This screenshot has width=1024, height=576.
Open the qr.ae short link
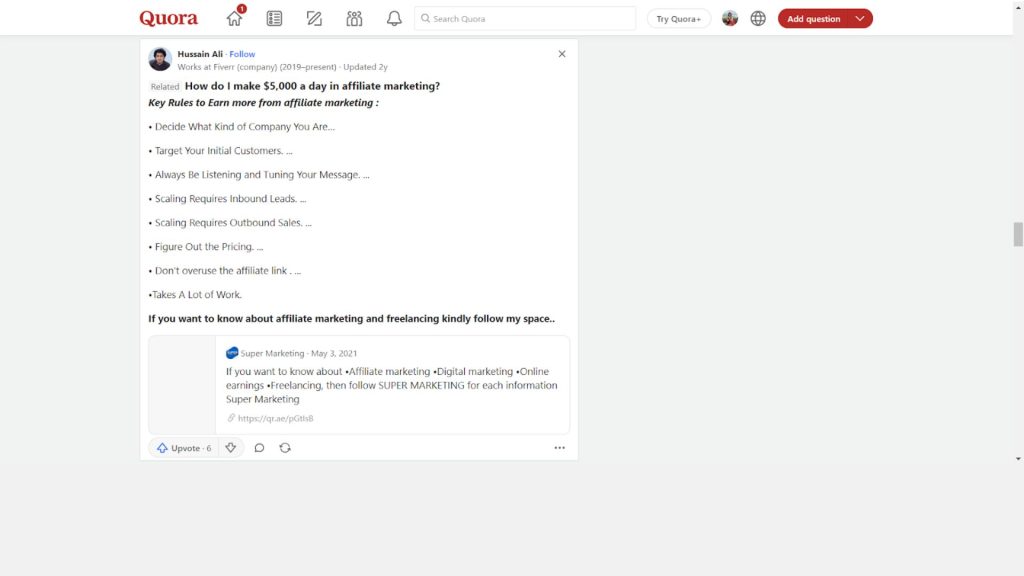276,418
